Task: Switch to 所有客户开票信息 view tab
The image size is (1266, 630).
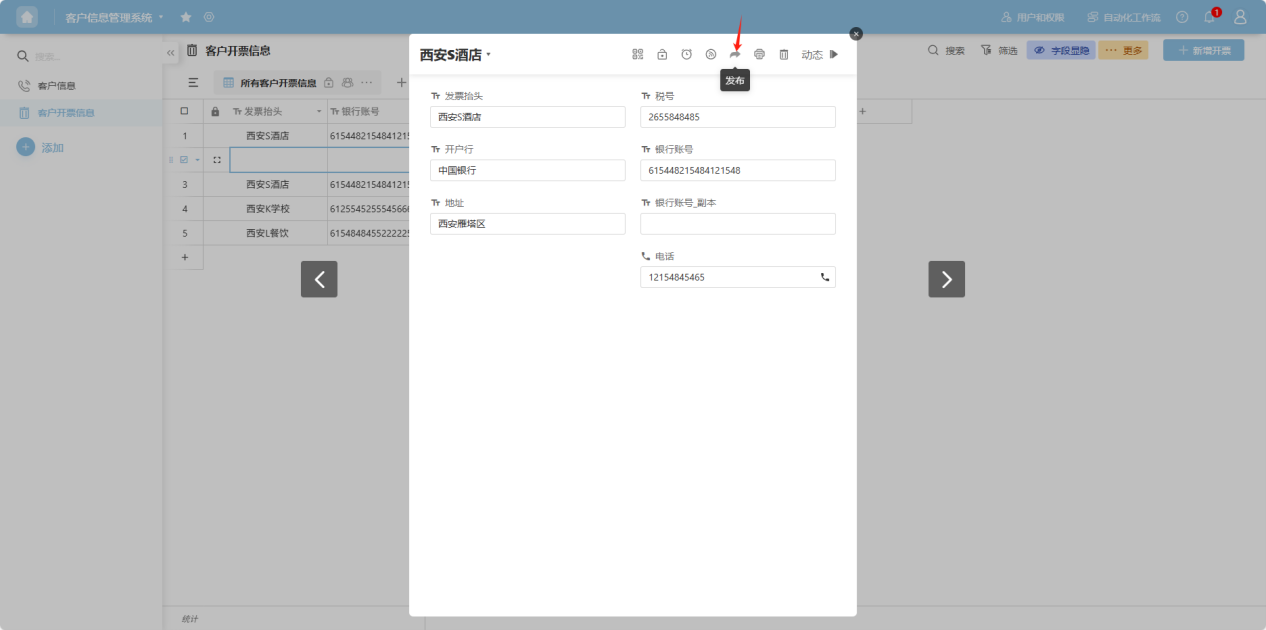Action: 277,83
